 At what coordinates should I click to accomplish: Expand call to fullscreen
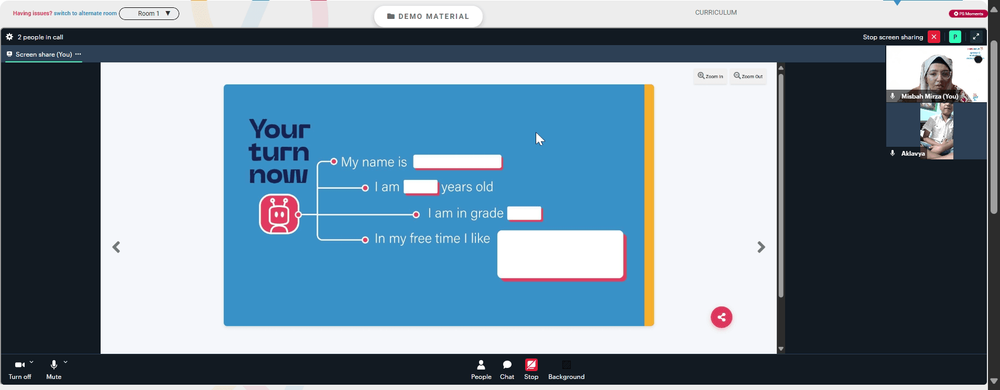click(x=976, y=37)
